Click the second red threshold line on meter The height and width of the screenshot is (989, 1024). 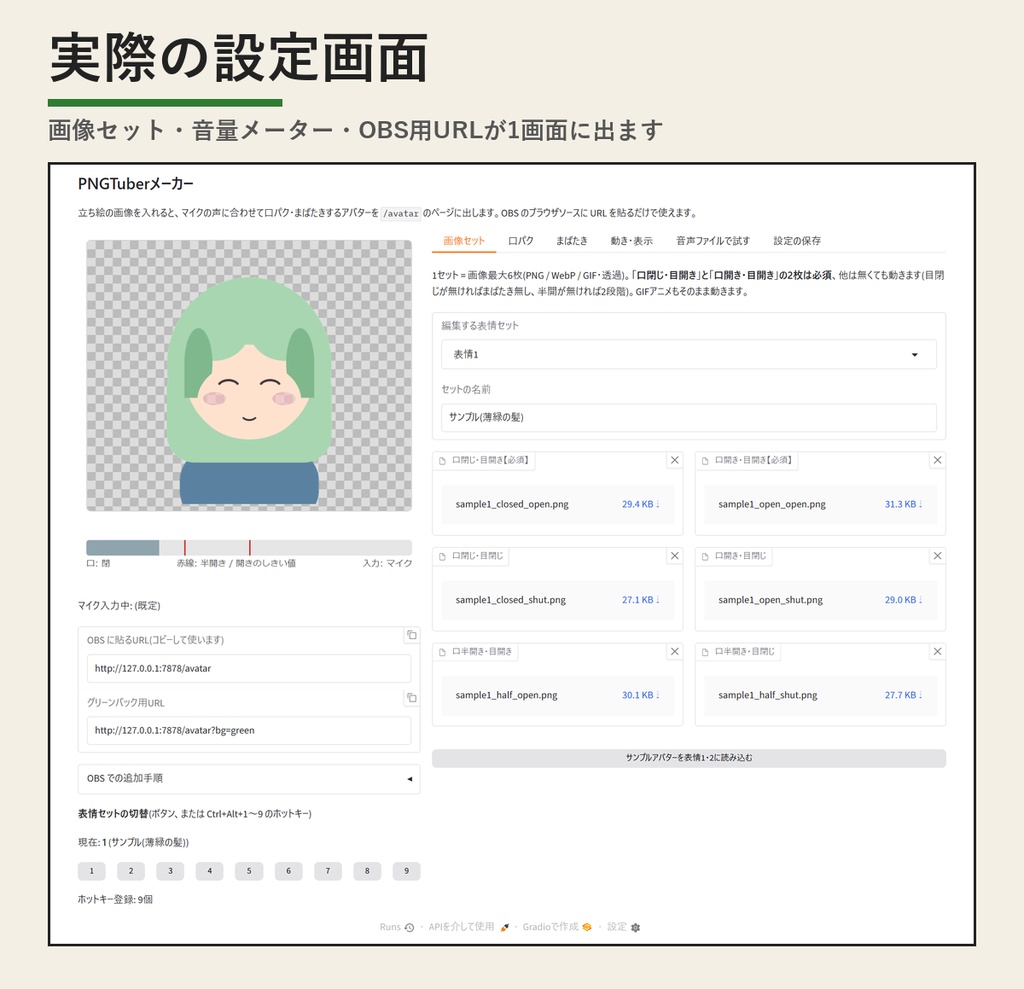[x=249, y=547]
